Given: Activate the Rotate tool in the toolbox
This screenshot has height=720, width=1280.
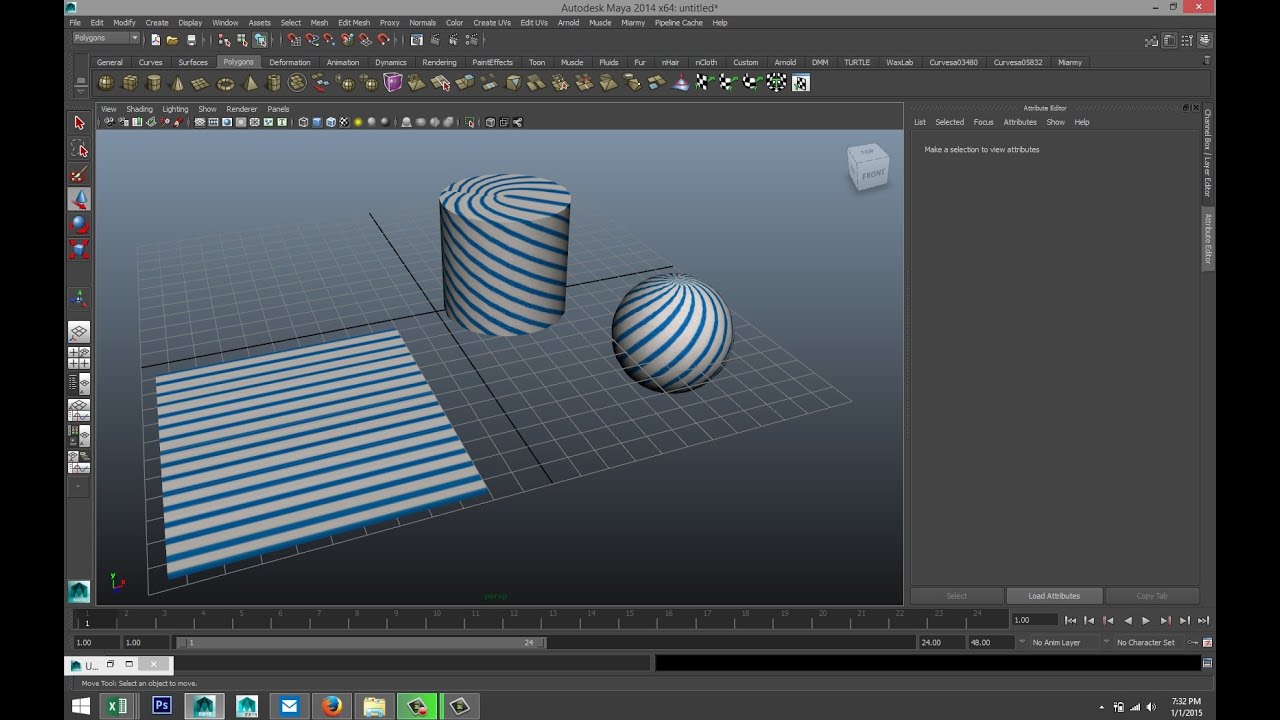Looking at the screenshot, I should pos(79,224).
